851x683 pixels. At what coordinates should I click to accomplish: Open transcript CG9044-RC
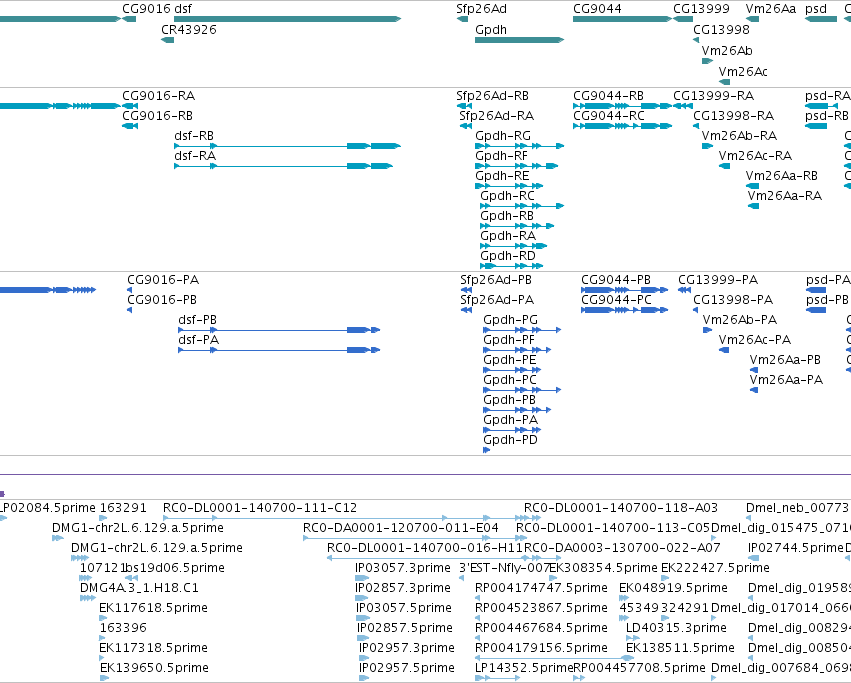pyautogui.click(x=609, y=116)
